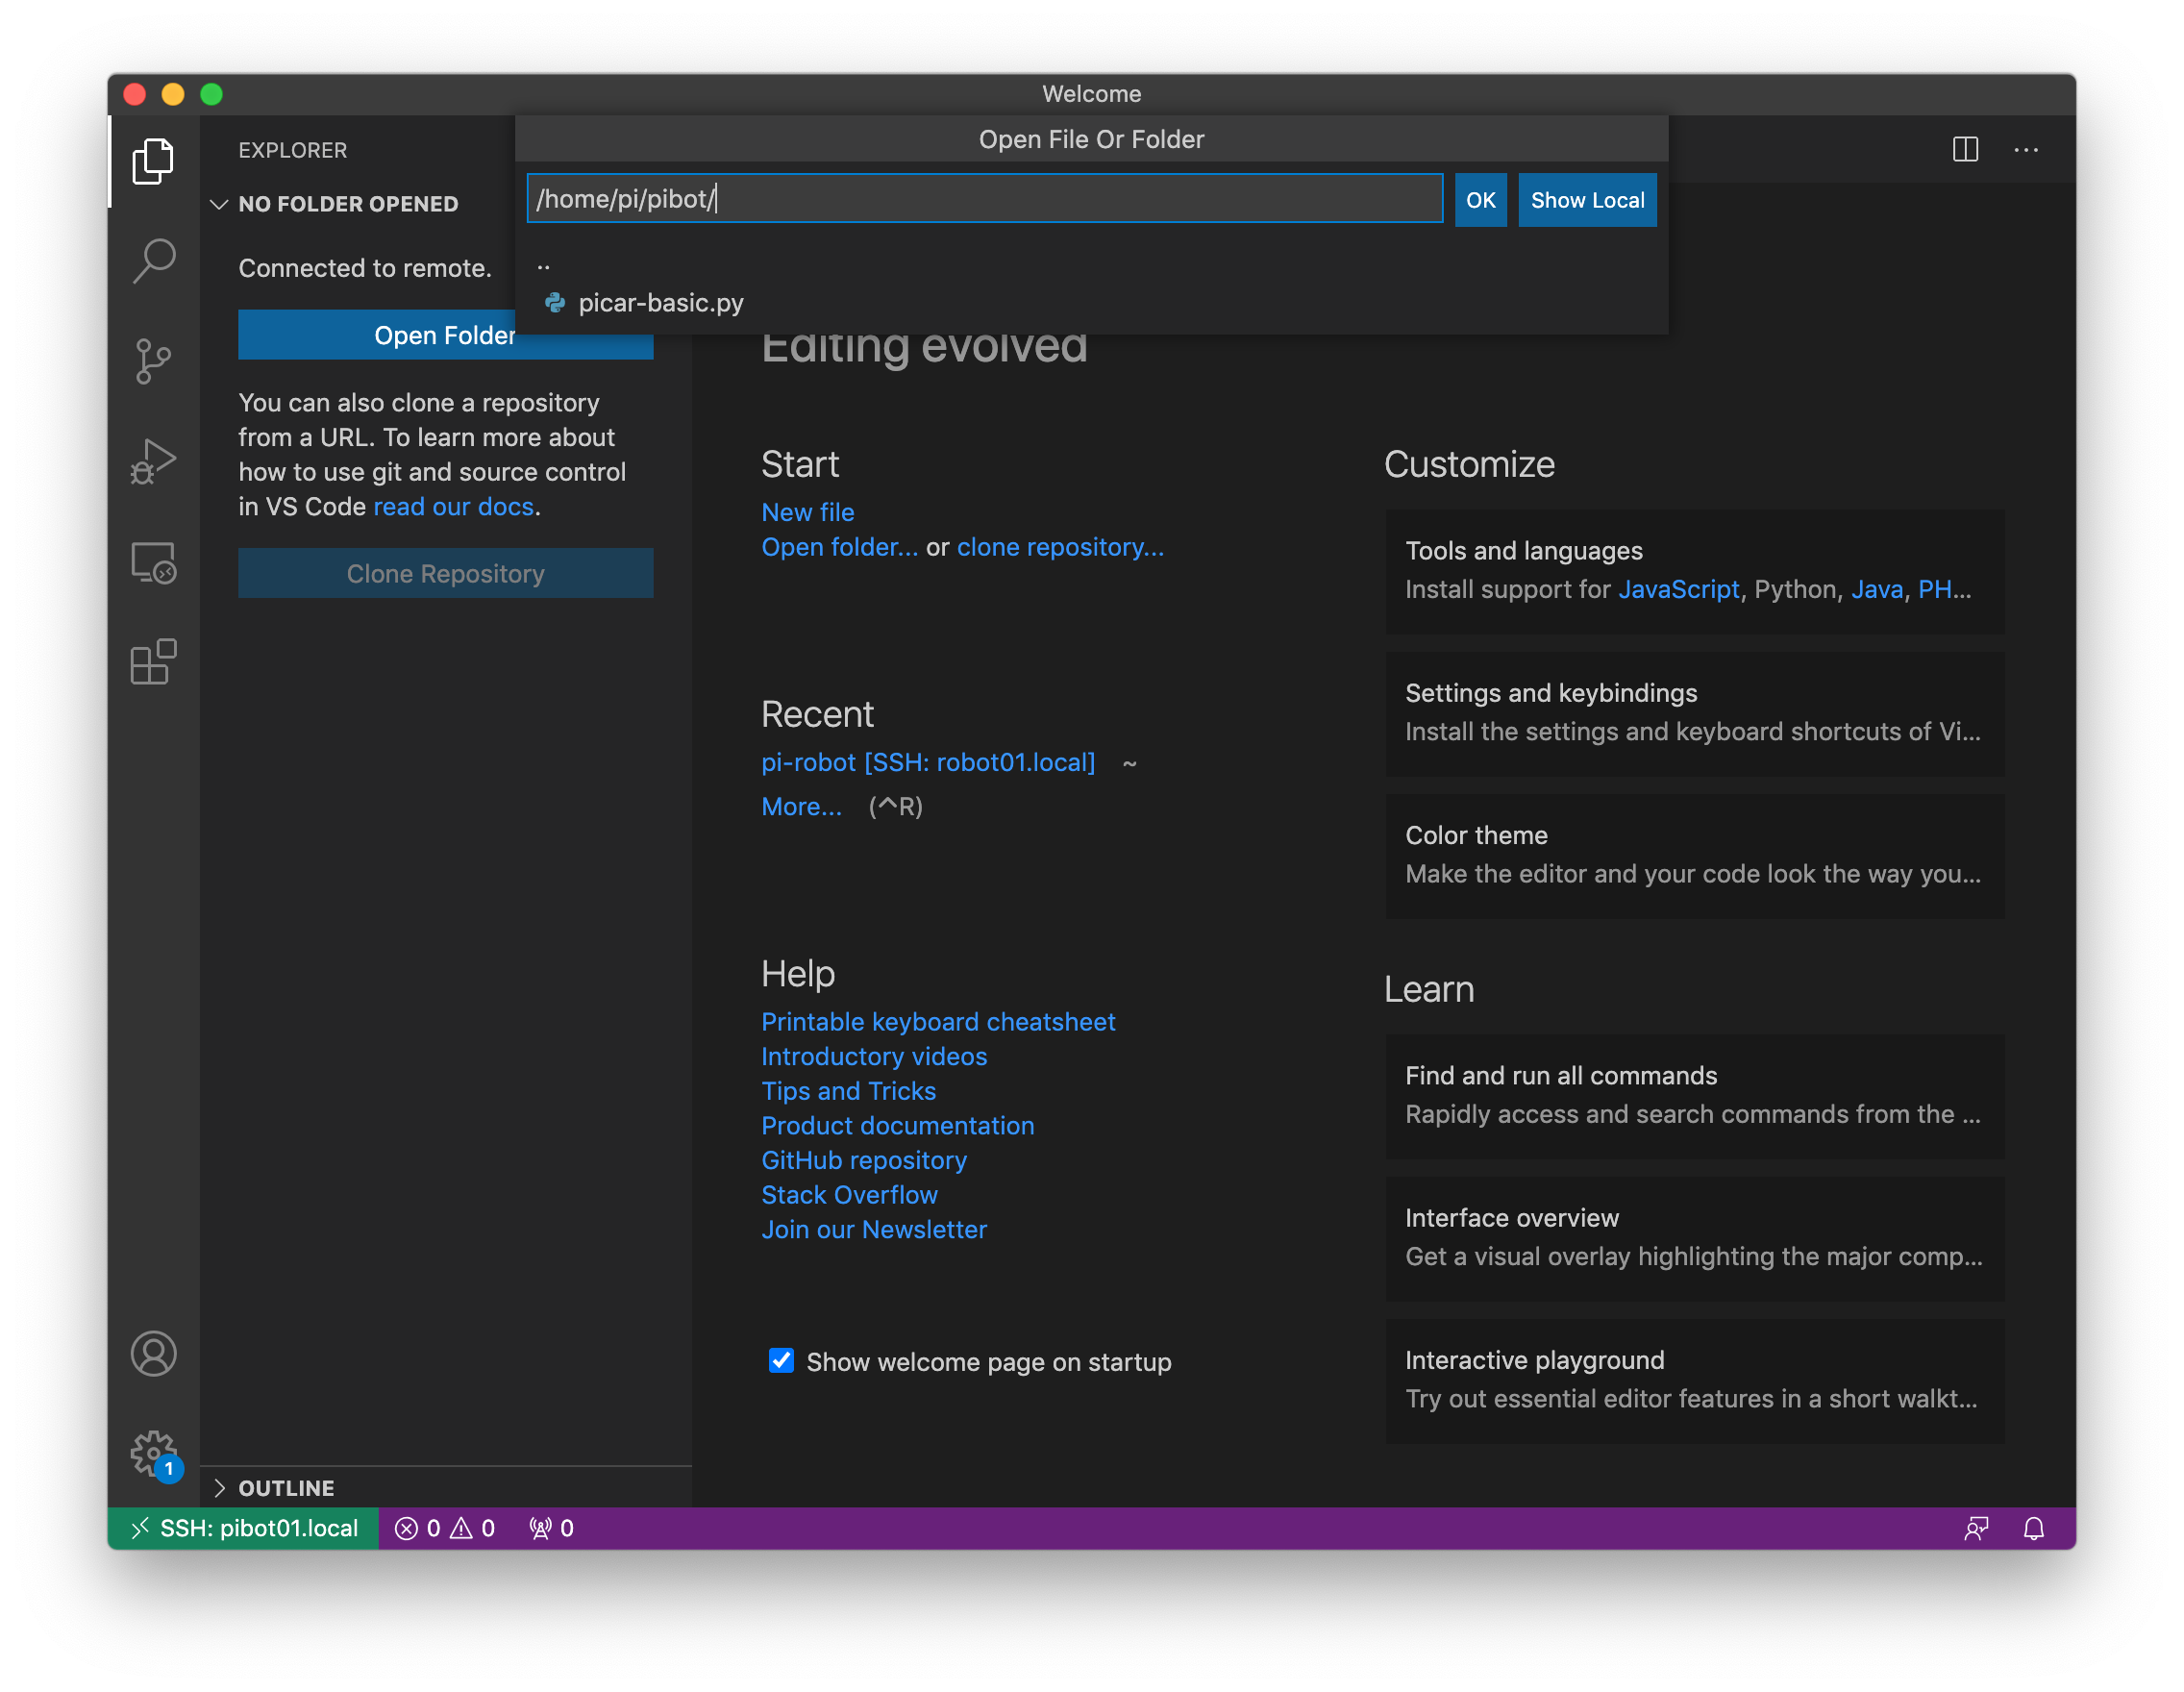Viewport: 2184px width, 1692px height.
Task: Click the New file link
Action: 807,512
